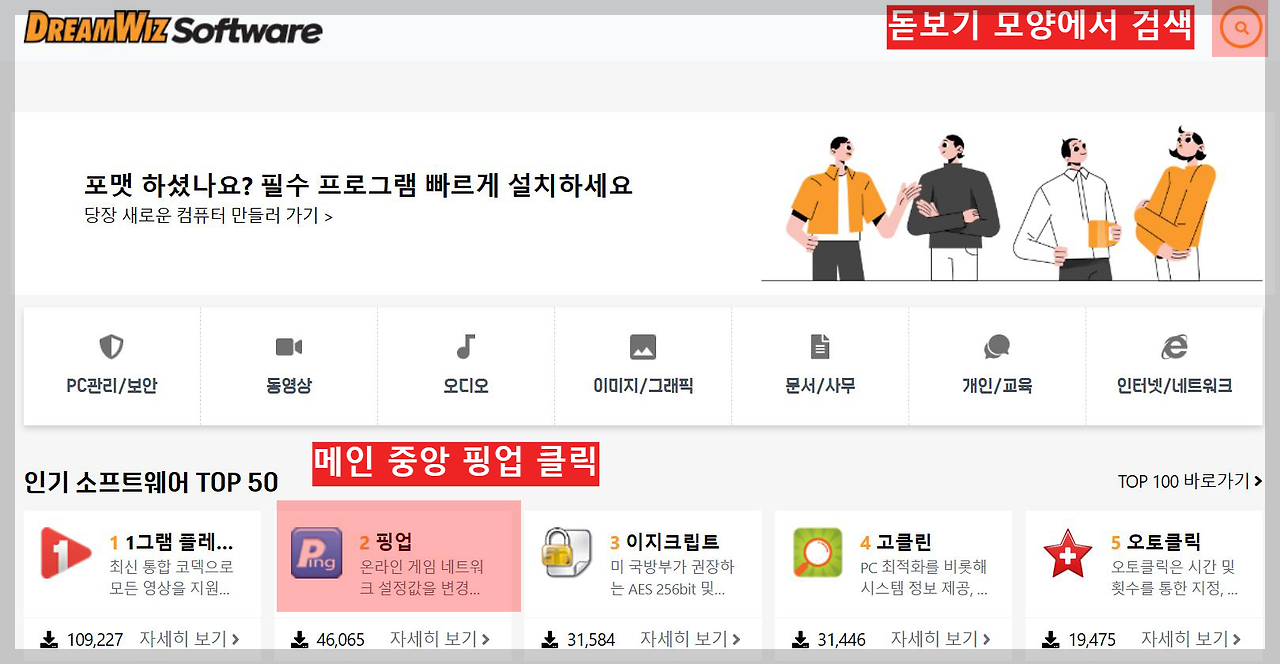
Task: Select the 이미지/그래픽 category label
Action: tap(643, 386)
